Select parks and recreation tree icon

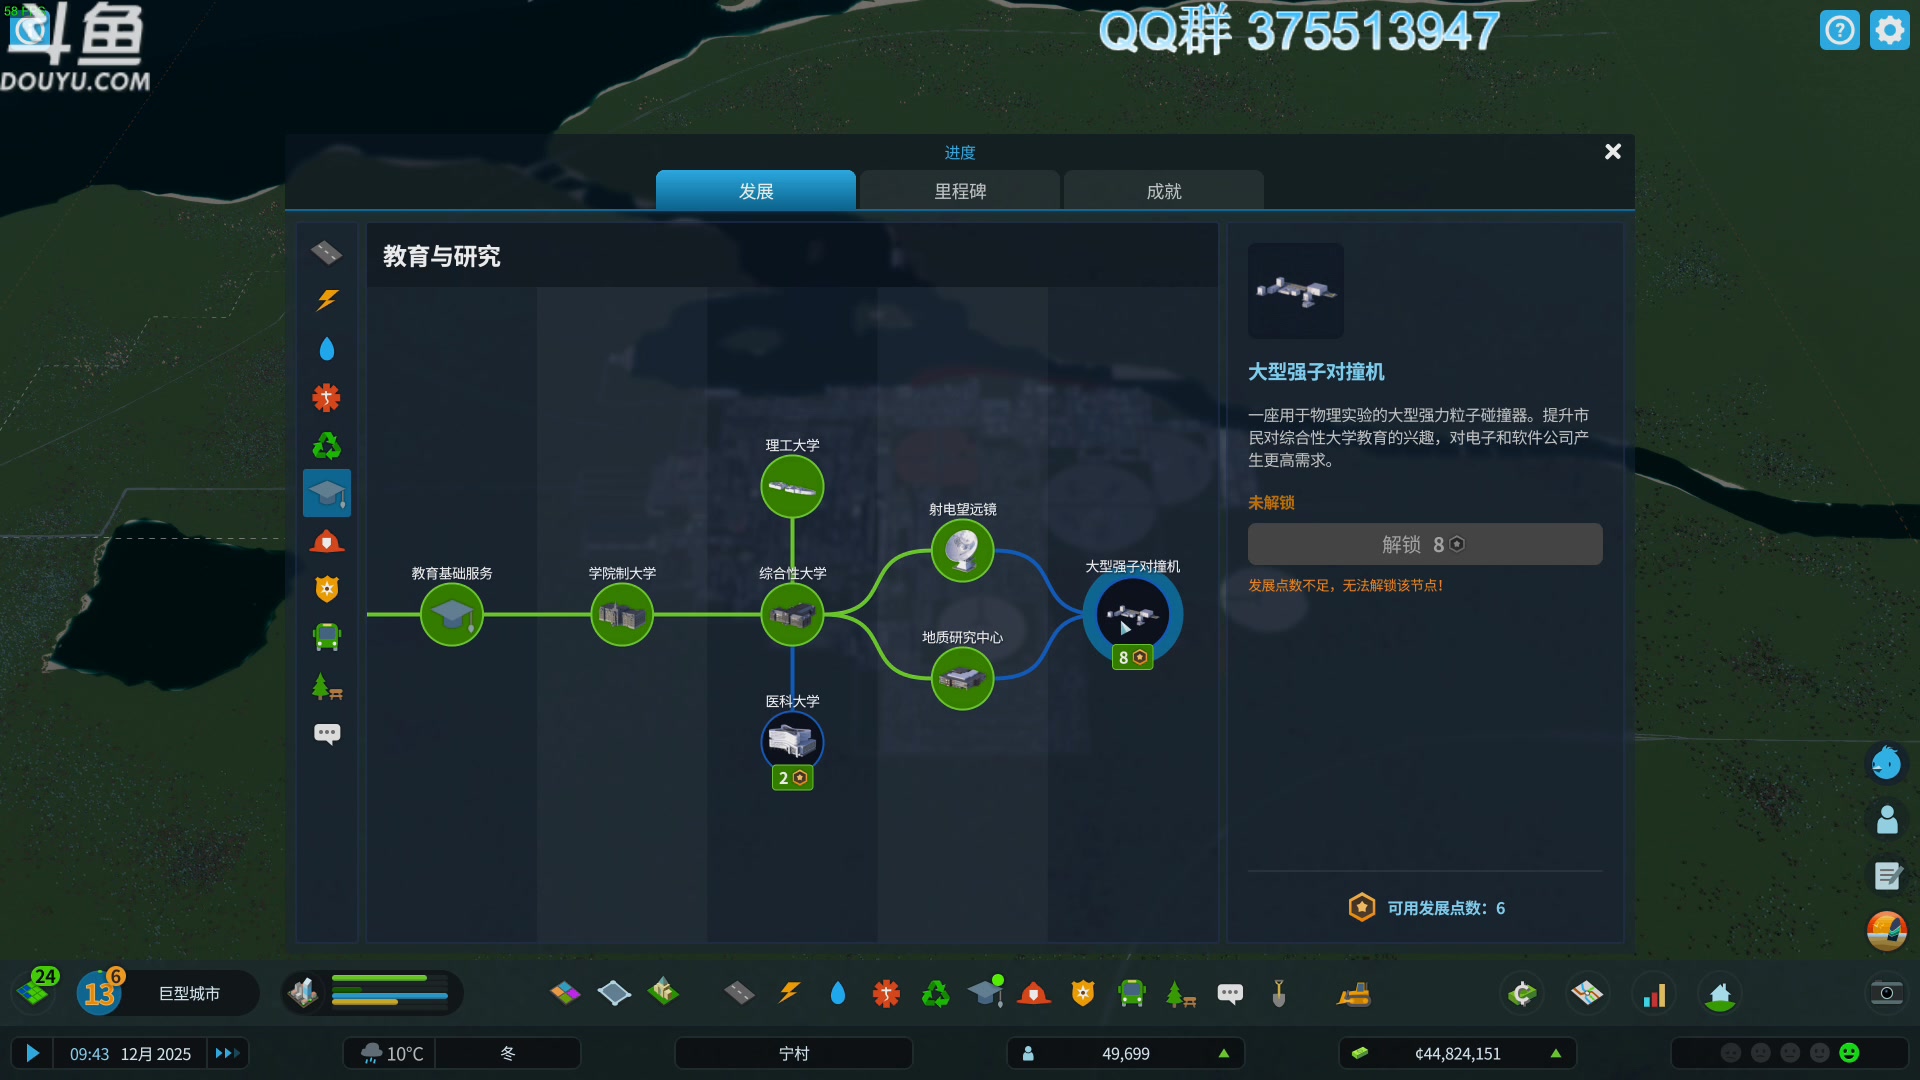pos(327,686)
